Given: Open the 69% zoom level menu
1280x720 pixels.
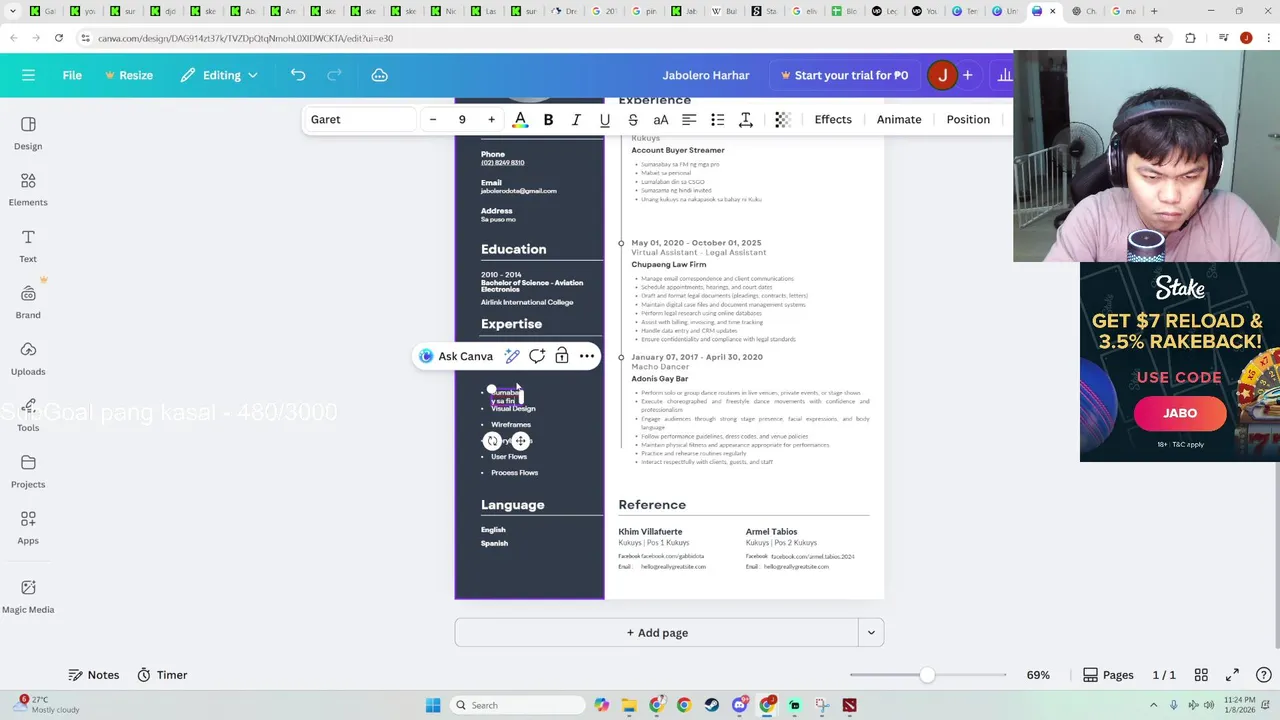Looking at the screenshot, I should coord(1038,675).
